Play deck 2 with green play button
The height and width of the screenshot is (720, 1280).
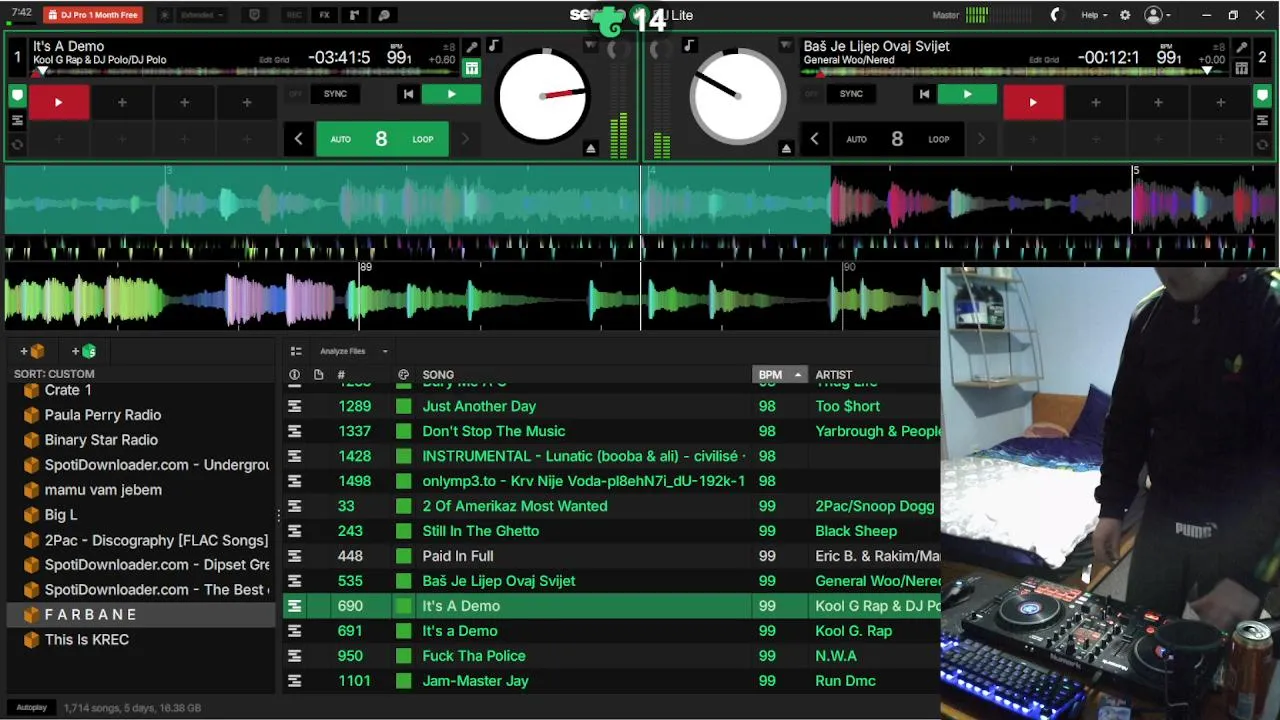(967, 94)
